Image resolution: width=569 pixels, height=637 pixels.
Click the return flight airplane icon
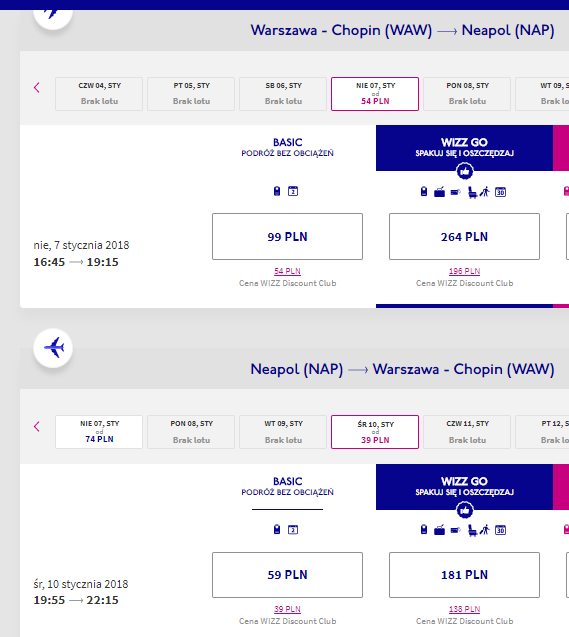coord(53,348)
